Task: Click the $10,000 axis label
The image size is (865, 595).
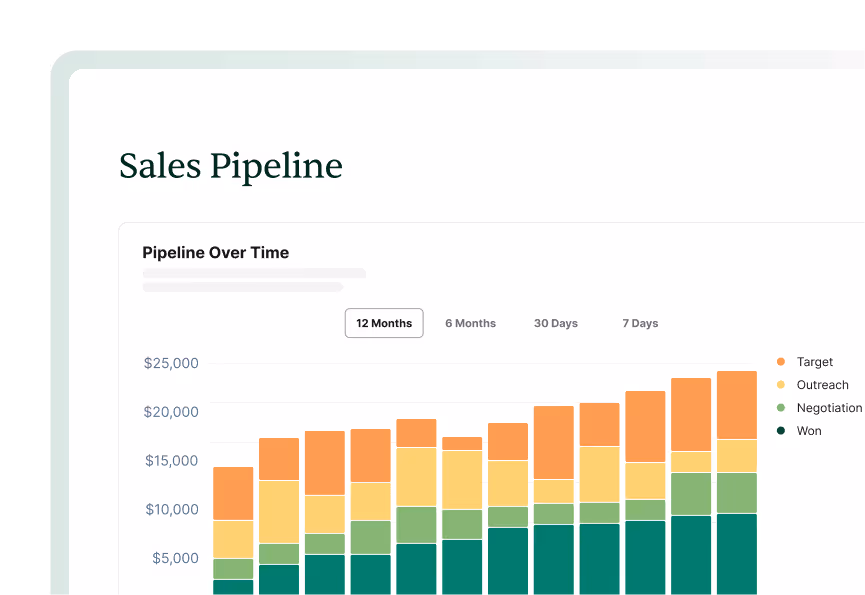Action: pyautogui.click(x=172, y=509)
